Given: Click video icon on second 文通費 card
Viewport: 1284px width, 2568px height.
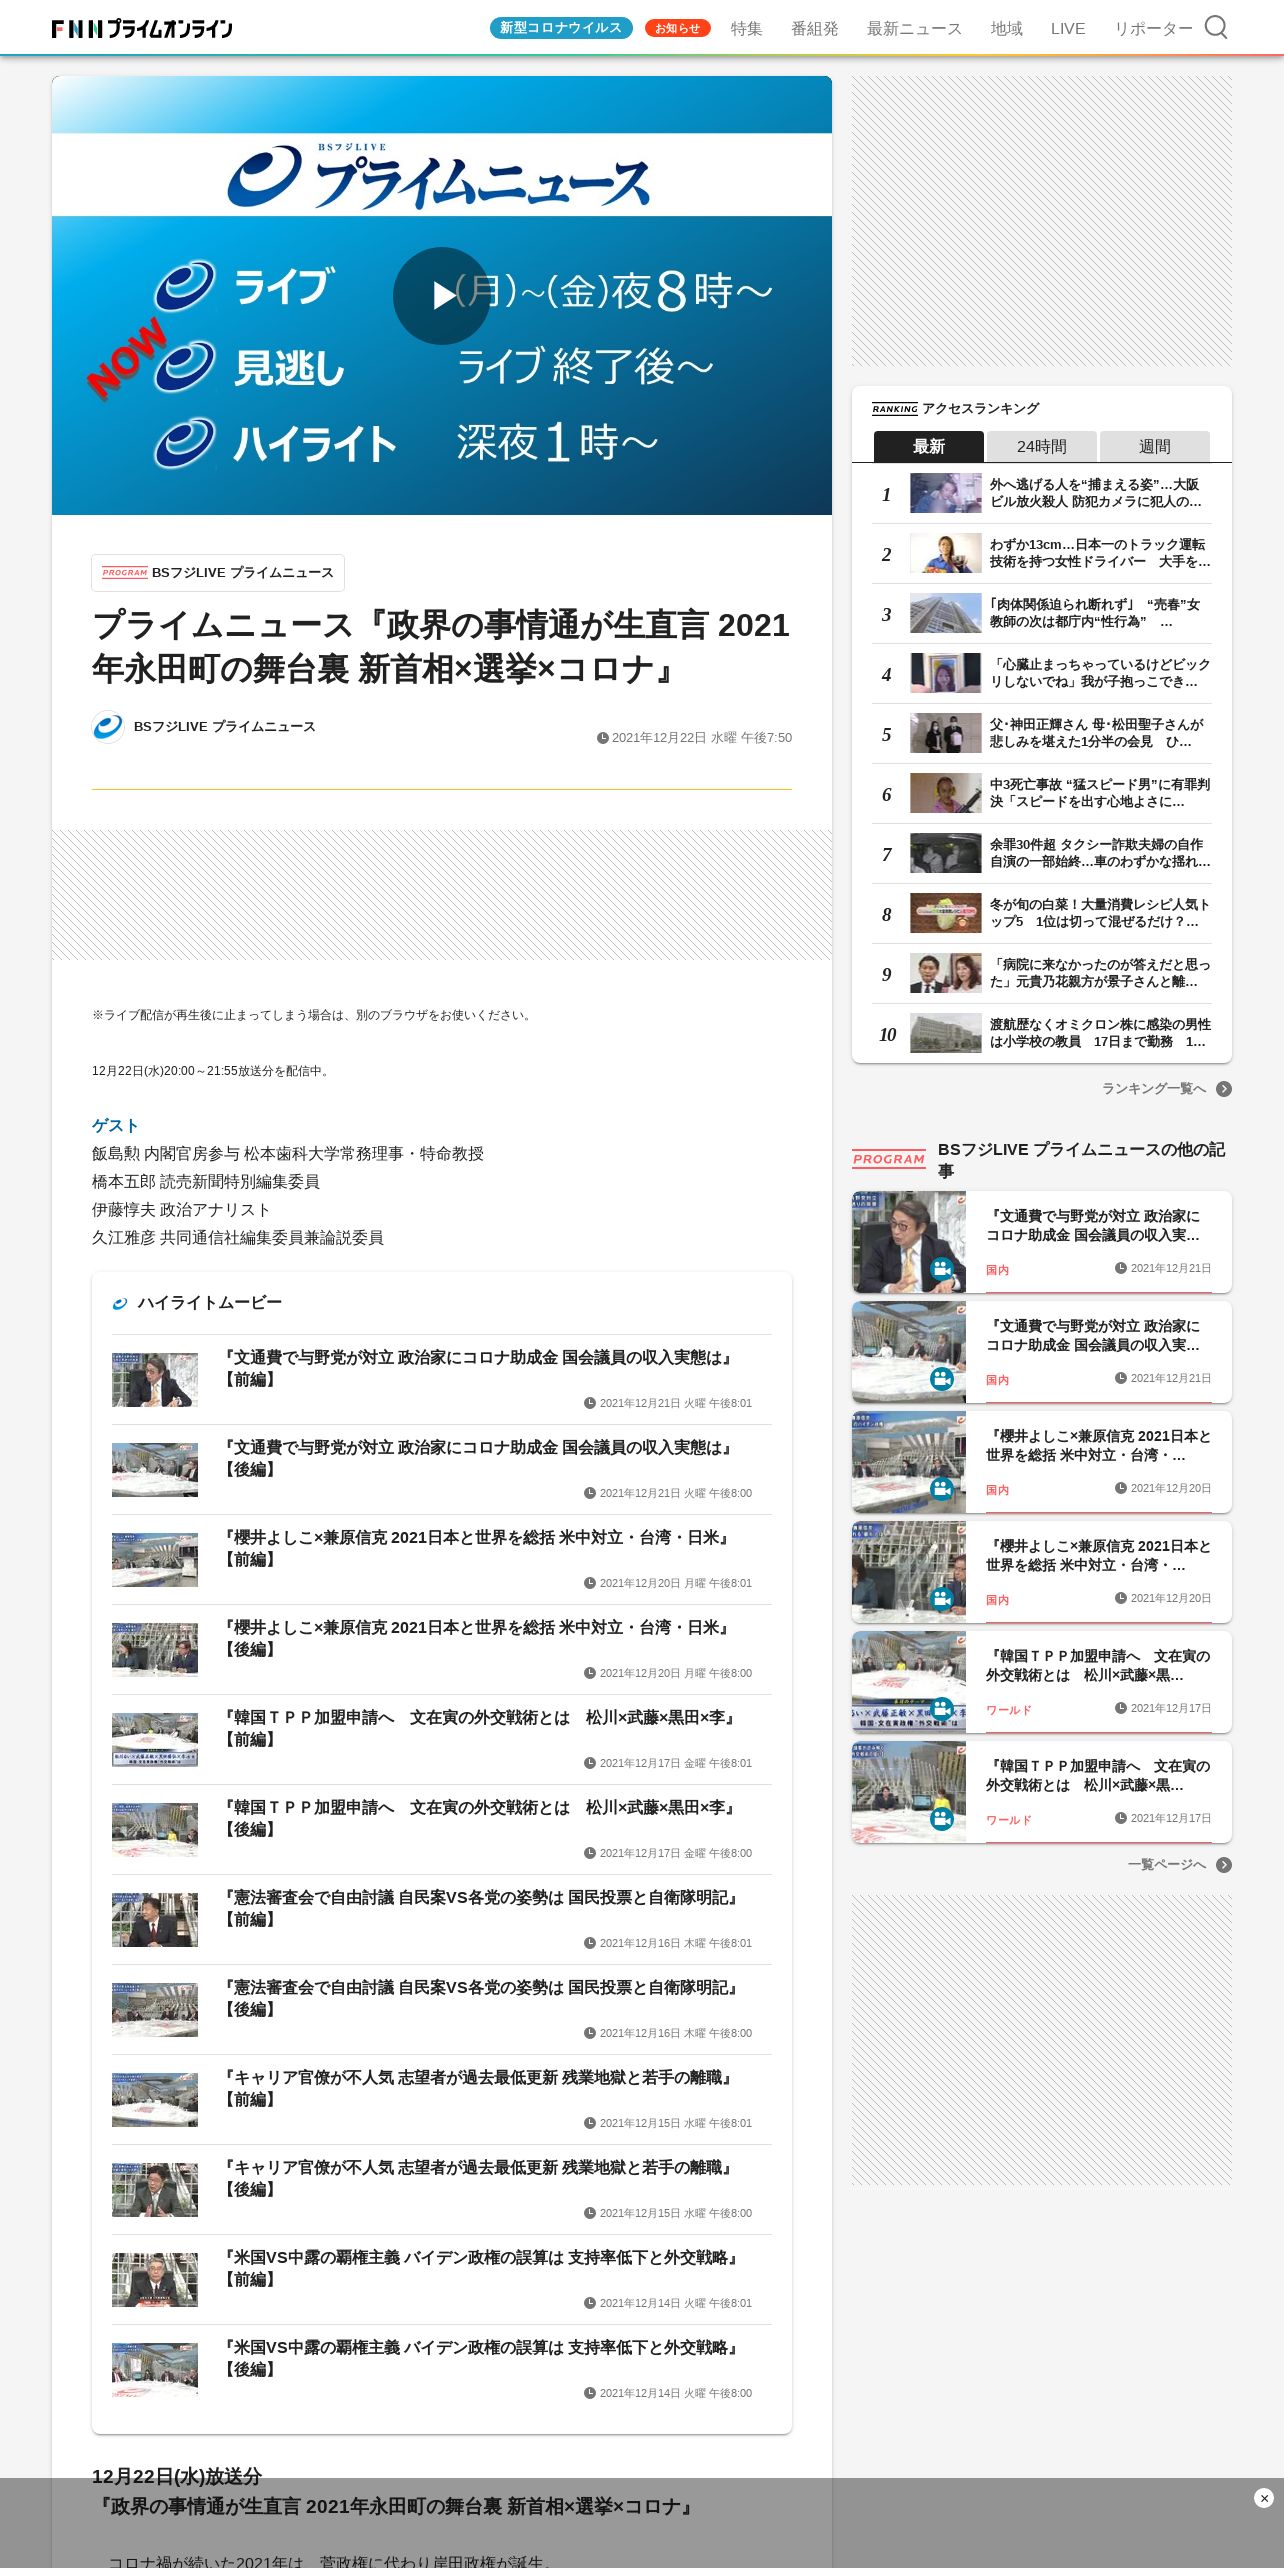Looking at the screenshot, I should (x=942, y=1379).
